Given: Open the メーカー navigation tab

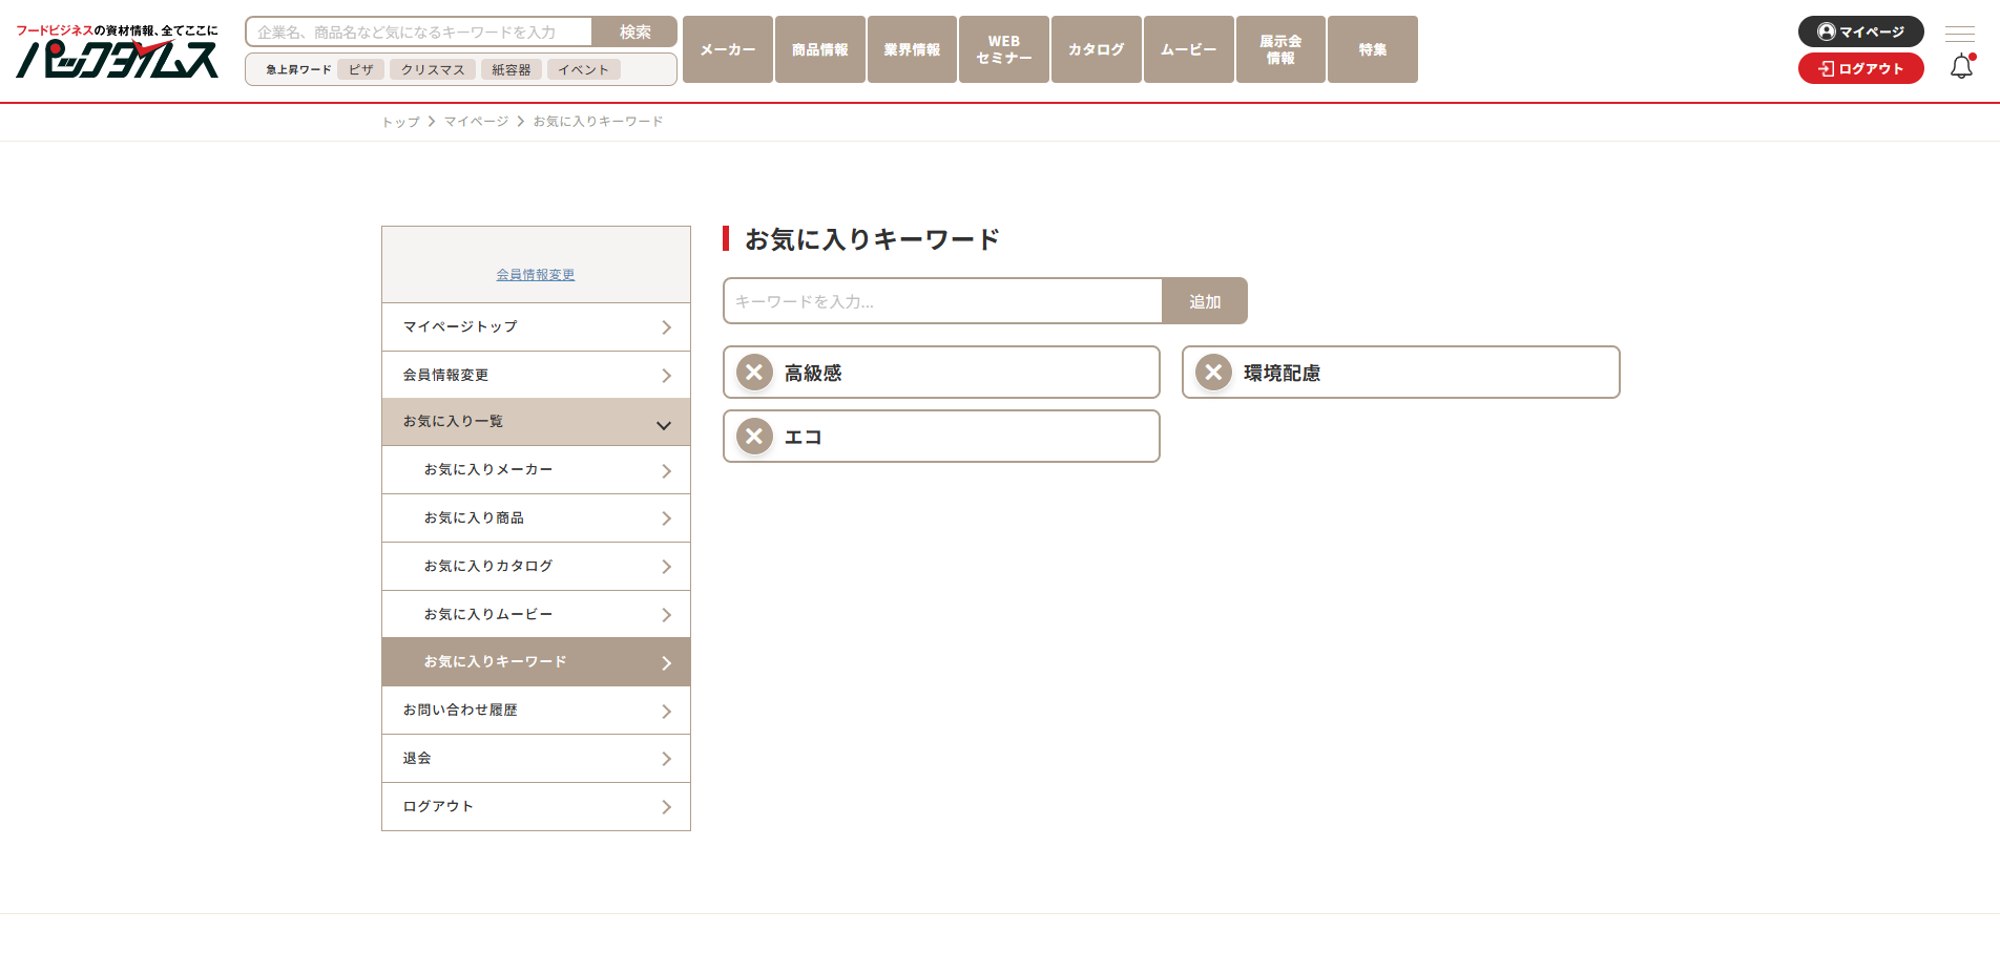Looking at the screenshot, I should [727, 50].
